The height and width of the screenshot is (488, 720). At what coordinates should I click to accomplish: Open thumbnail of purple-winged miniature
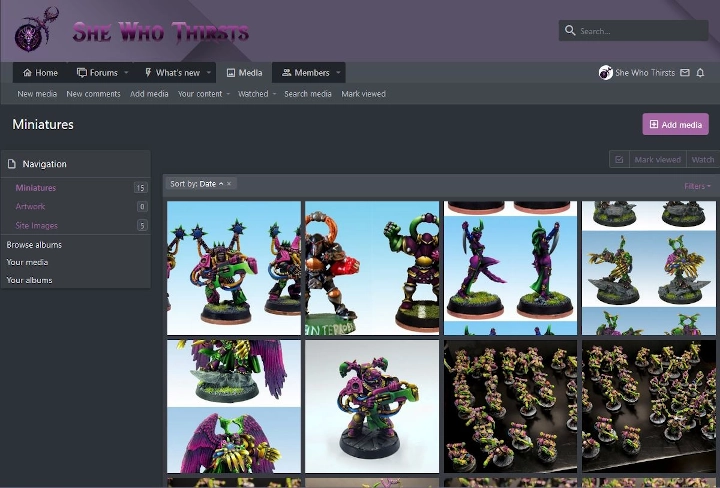pos(234,406)
